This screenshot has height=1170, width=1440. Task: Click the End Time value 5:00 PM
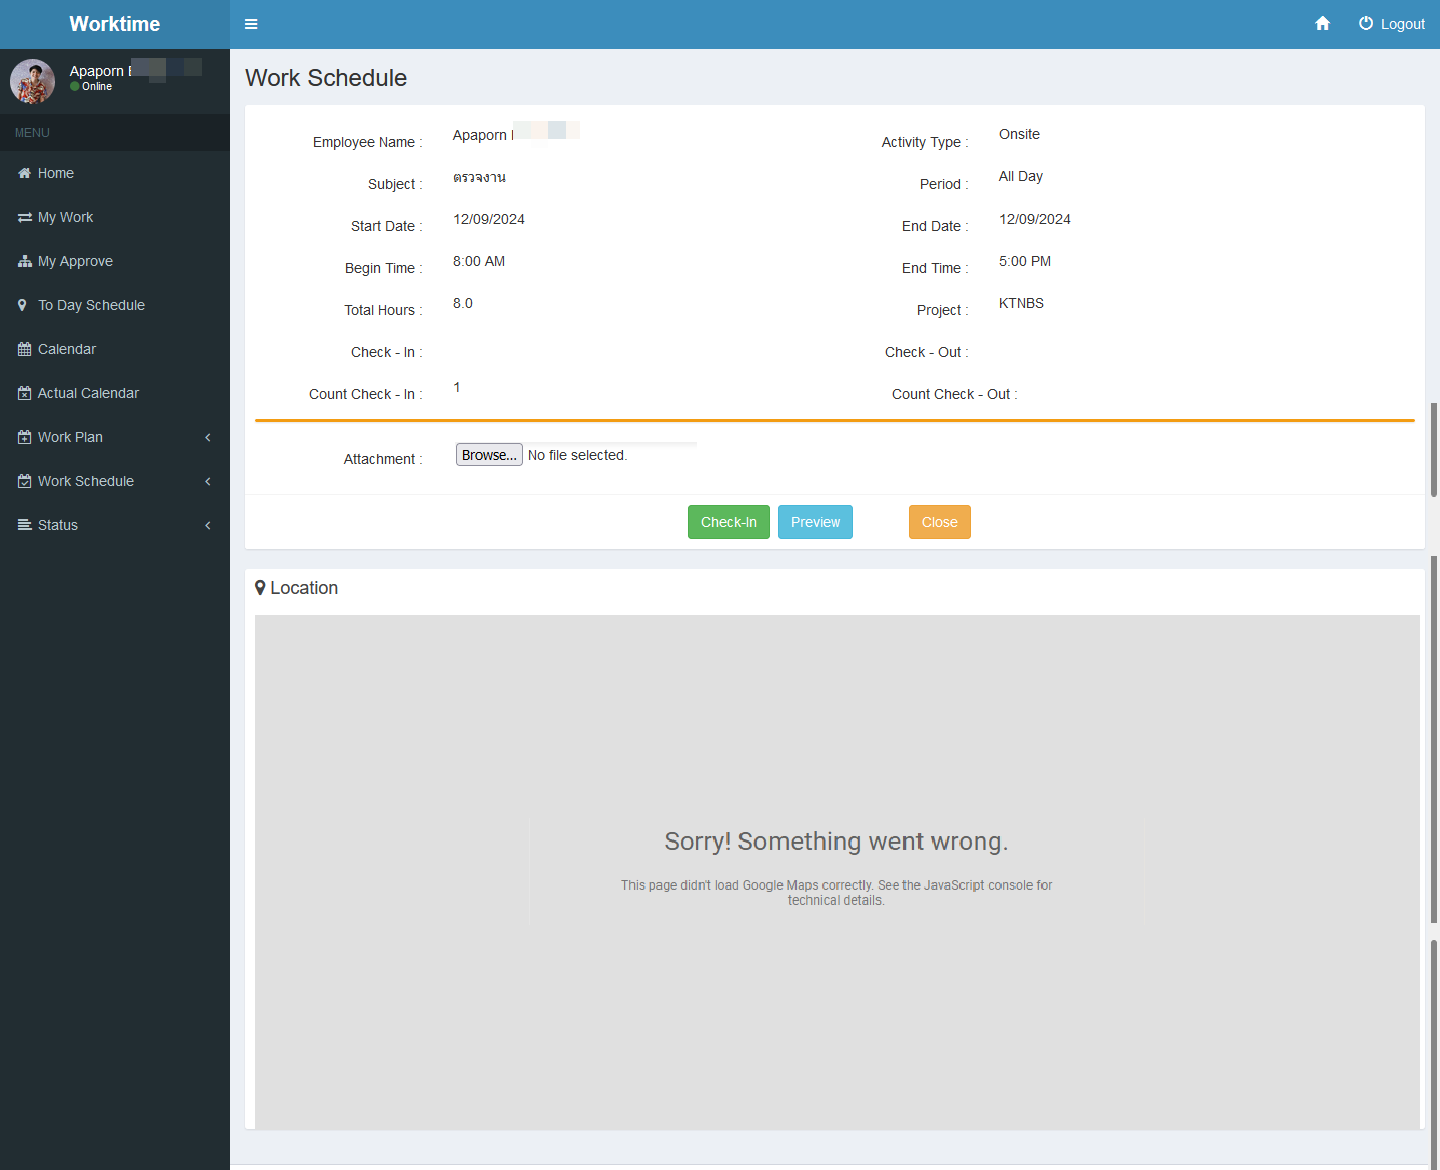[1025, 261]
